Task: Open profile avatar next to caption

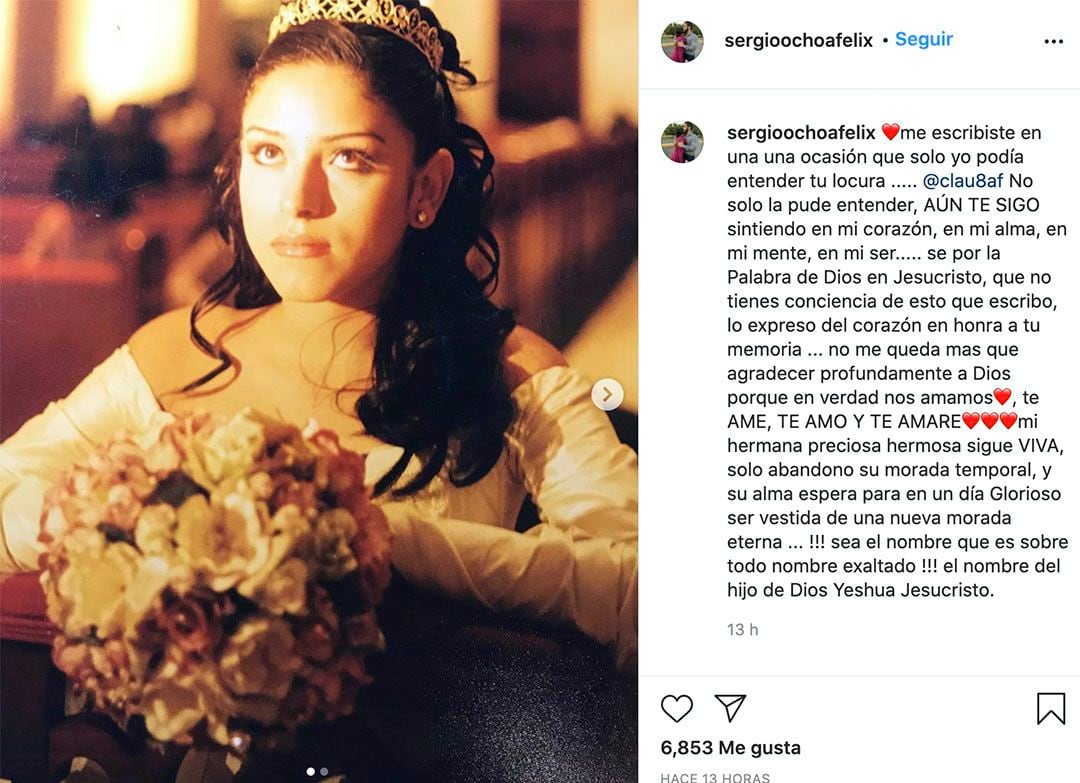Action: coord(682,142)
